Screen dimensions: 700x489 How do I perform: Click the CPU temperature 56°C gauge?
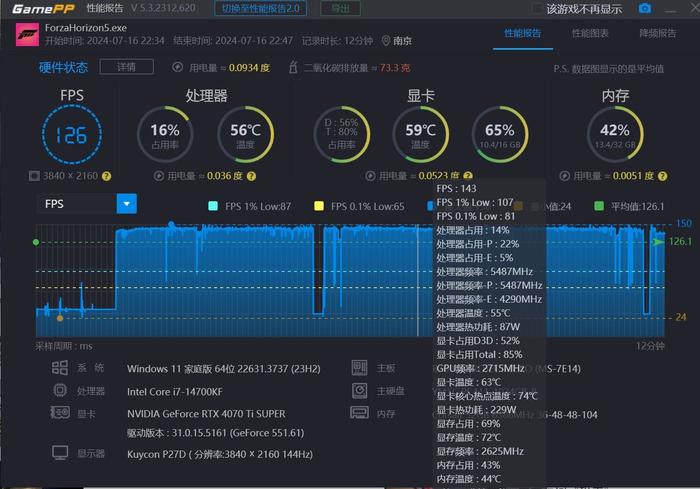[245, 135]
